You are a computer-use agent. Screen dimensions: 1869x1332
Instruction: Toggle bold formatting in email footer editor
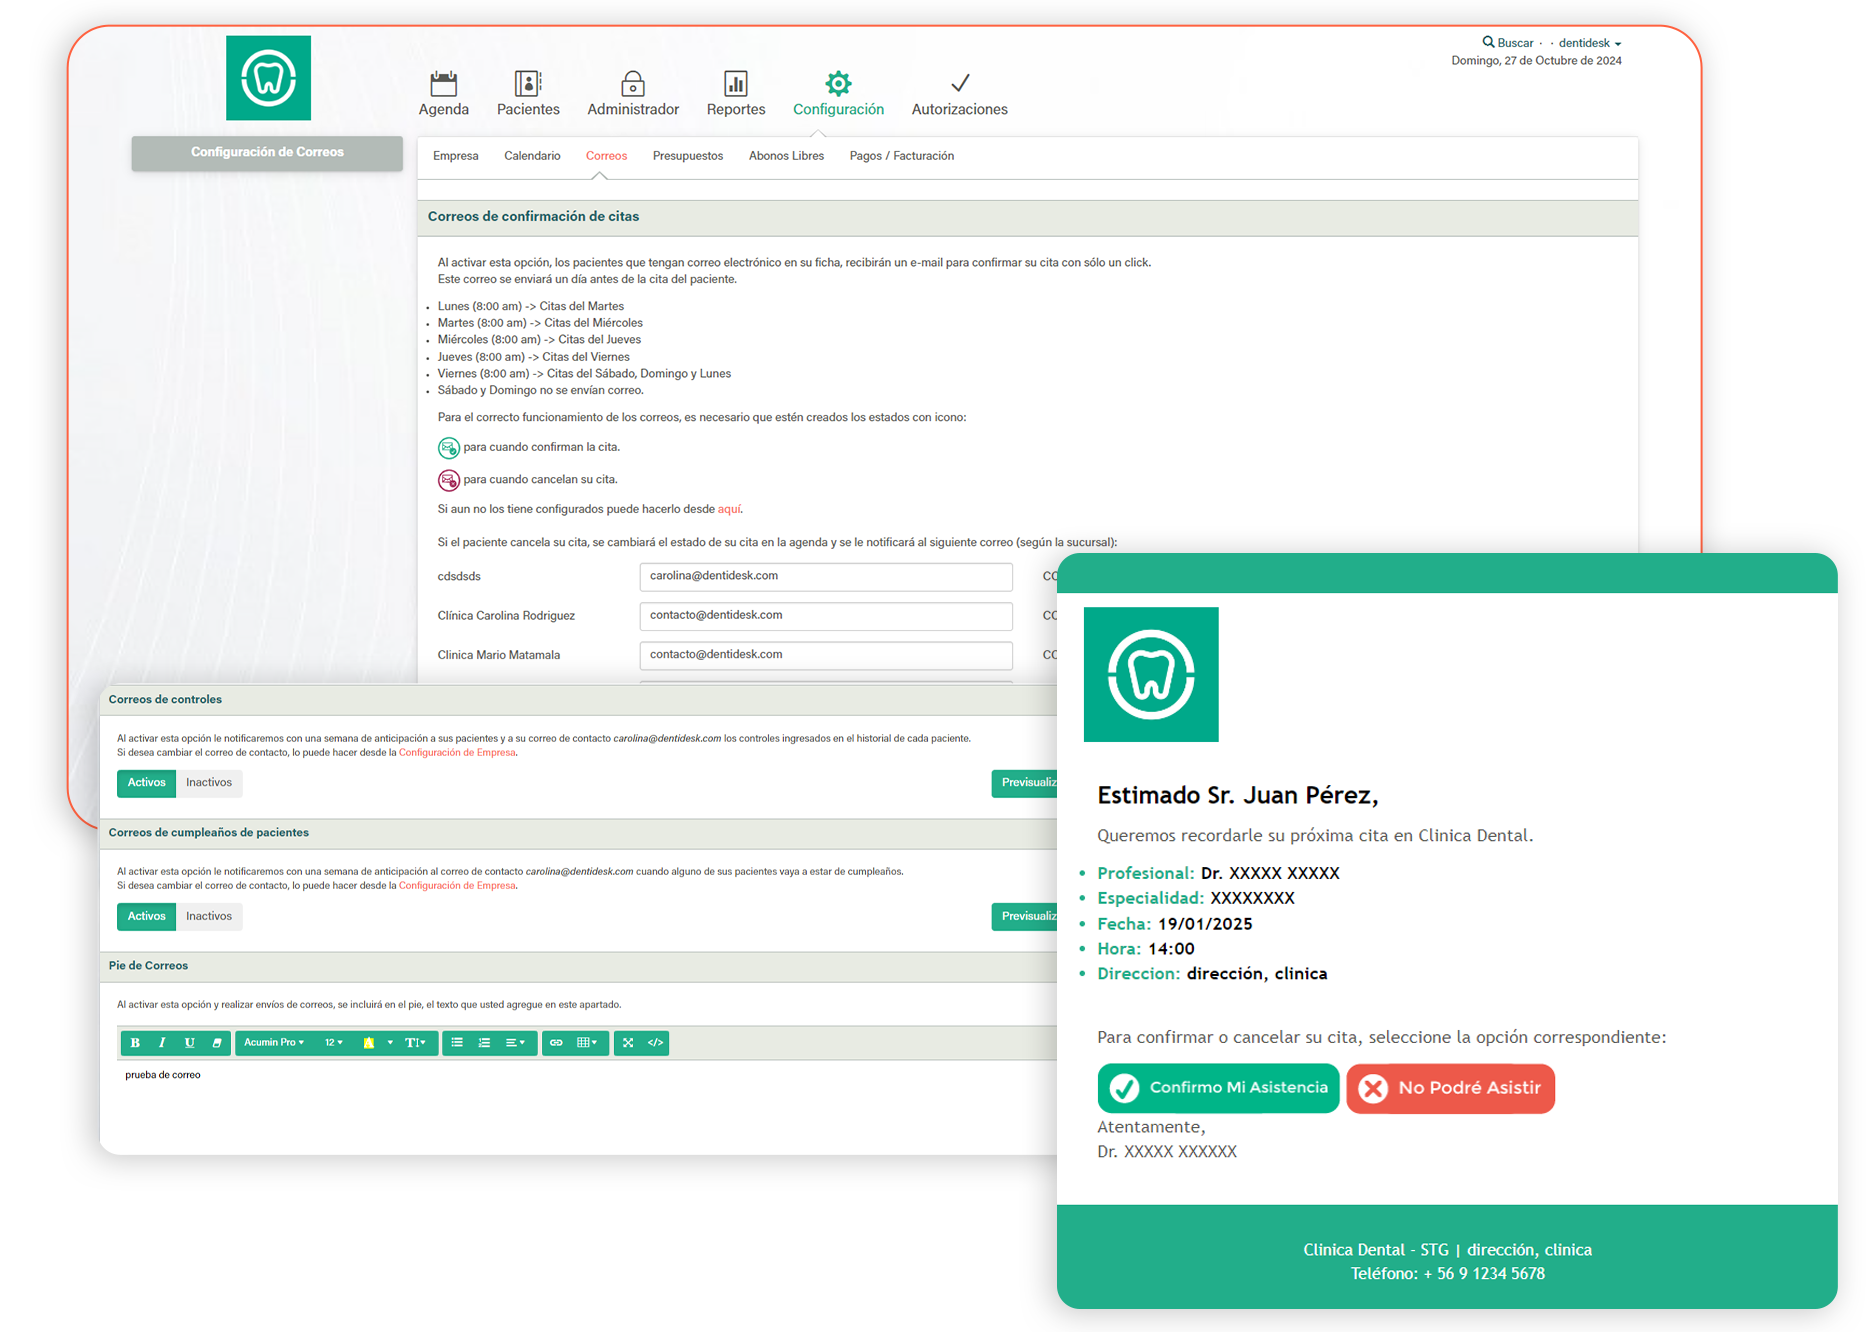(x=135, y=1043)
